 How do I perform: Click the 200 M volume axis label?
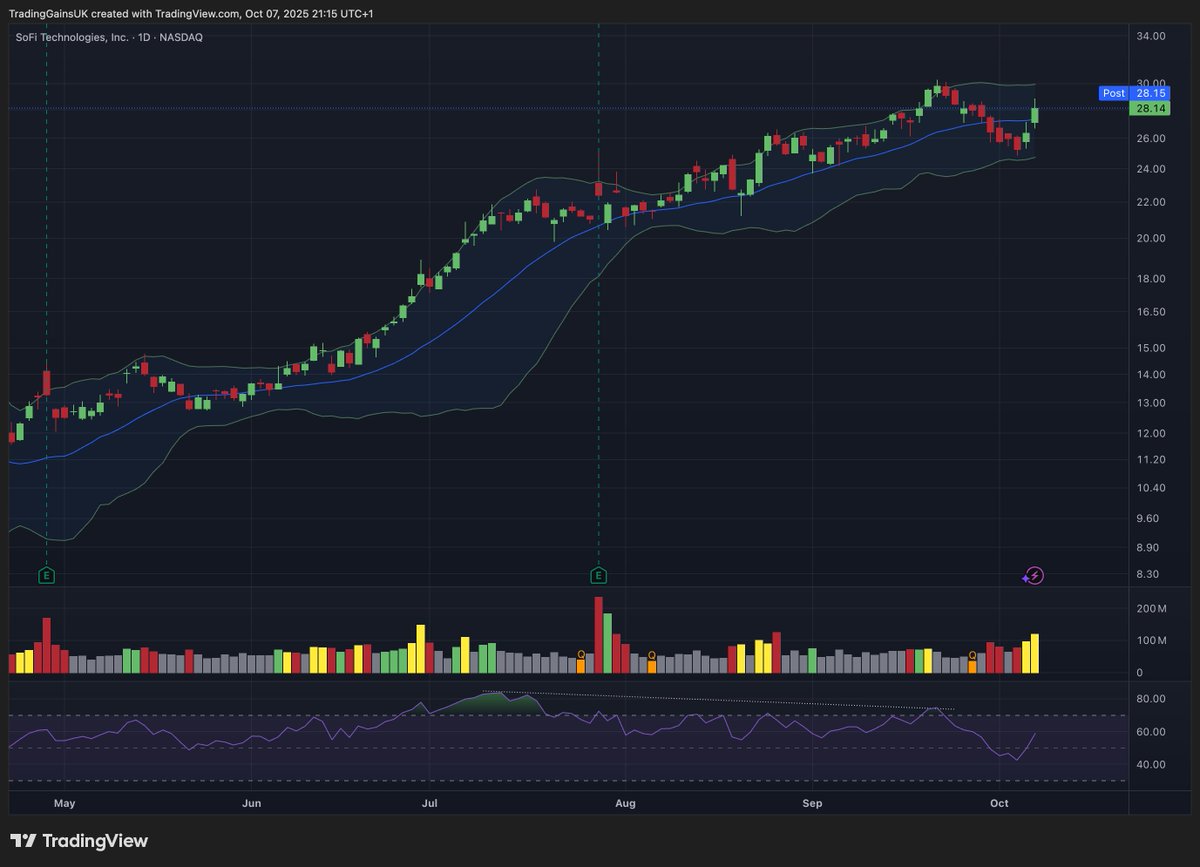[1152, 608]
